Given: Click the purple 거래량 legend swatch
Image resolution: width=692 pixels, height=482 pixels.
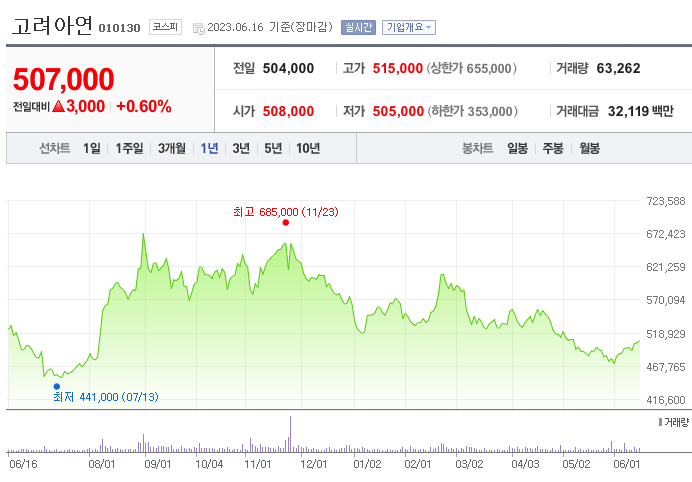Looking at the screenshot, I should (x=660, y=422).
